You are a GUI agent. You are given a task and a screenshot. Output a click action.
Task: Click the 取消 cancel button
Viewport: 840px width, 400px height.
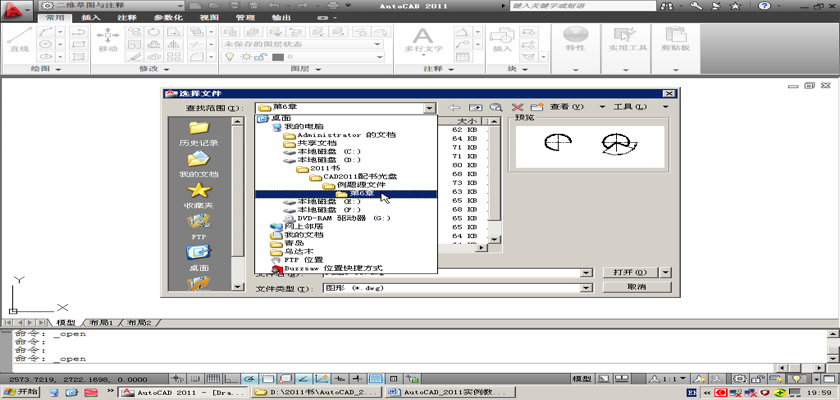[x=637, y=287]
